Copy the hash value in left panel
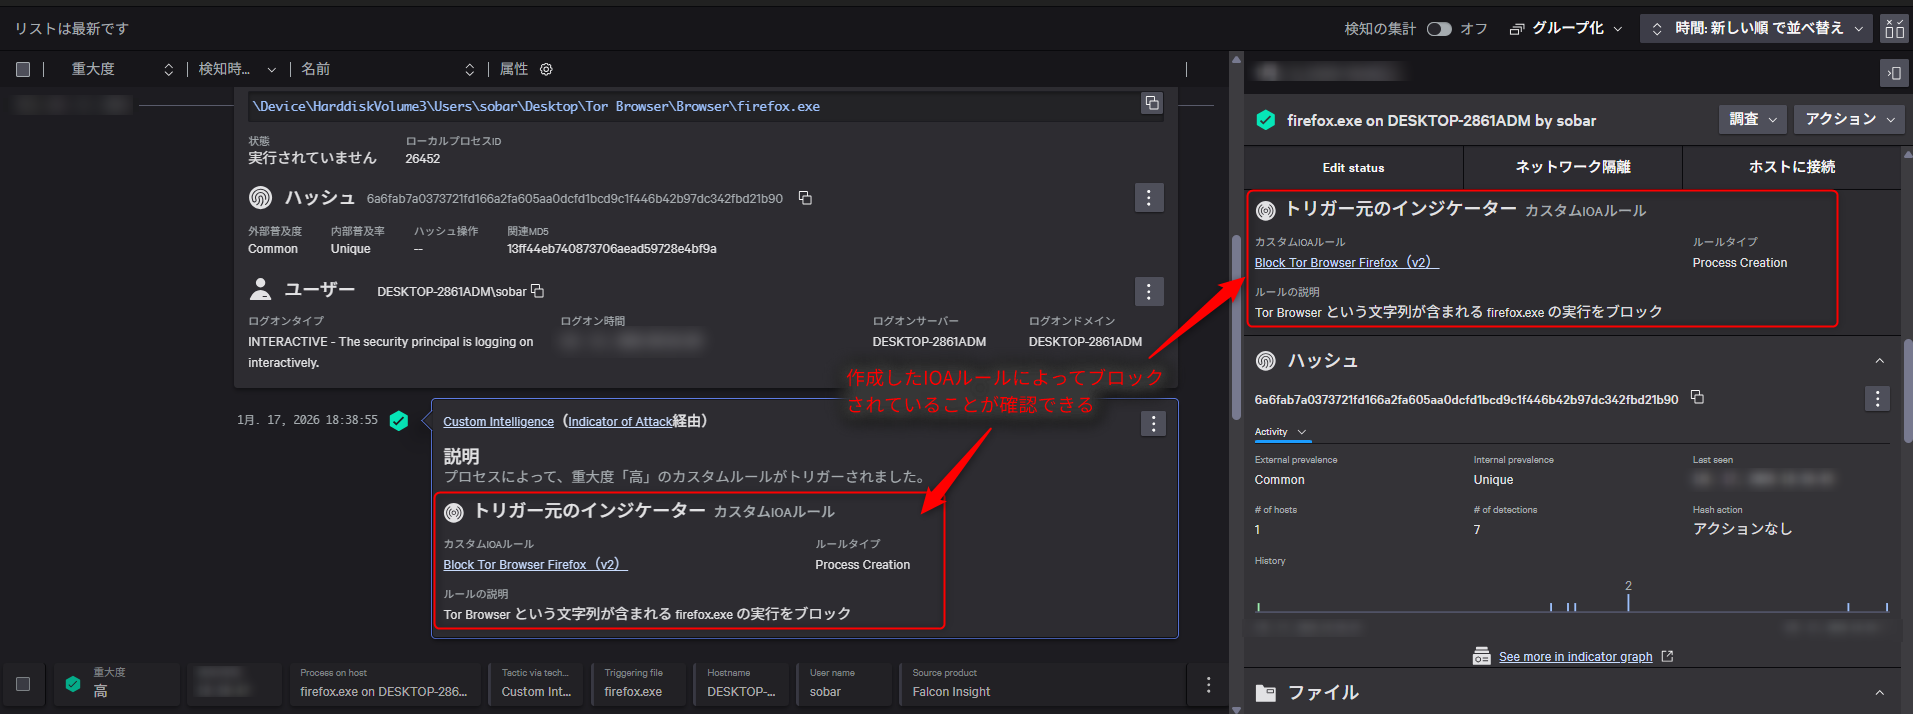The height and width of the screenshot is (714, 1913). 805,198
